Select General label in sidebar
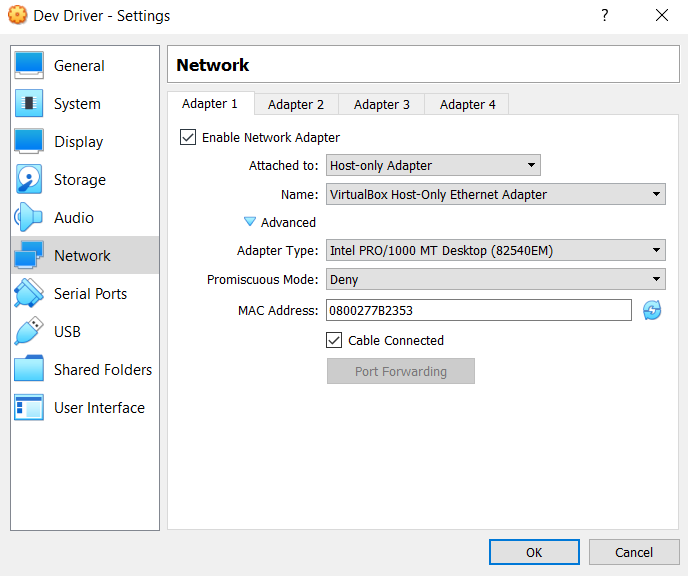688x576 pixels. tap(79, 66)
